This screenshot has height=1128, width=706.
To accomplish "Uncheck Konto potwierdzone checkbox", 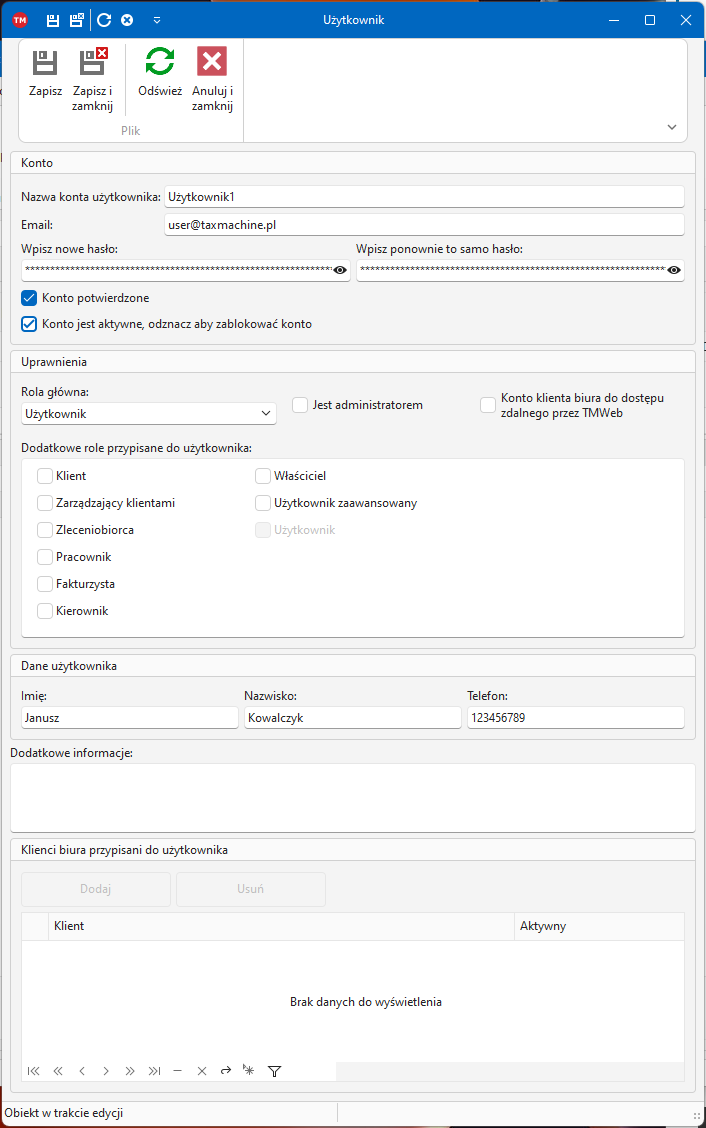I will [29, 298].
